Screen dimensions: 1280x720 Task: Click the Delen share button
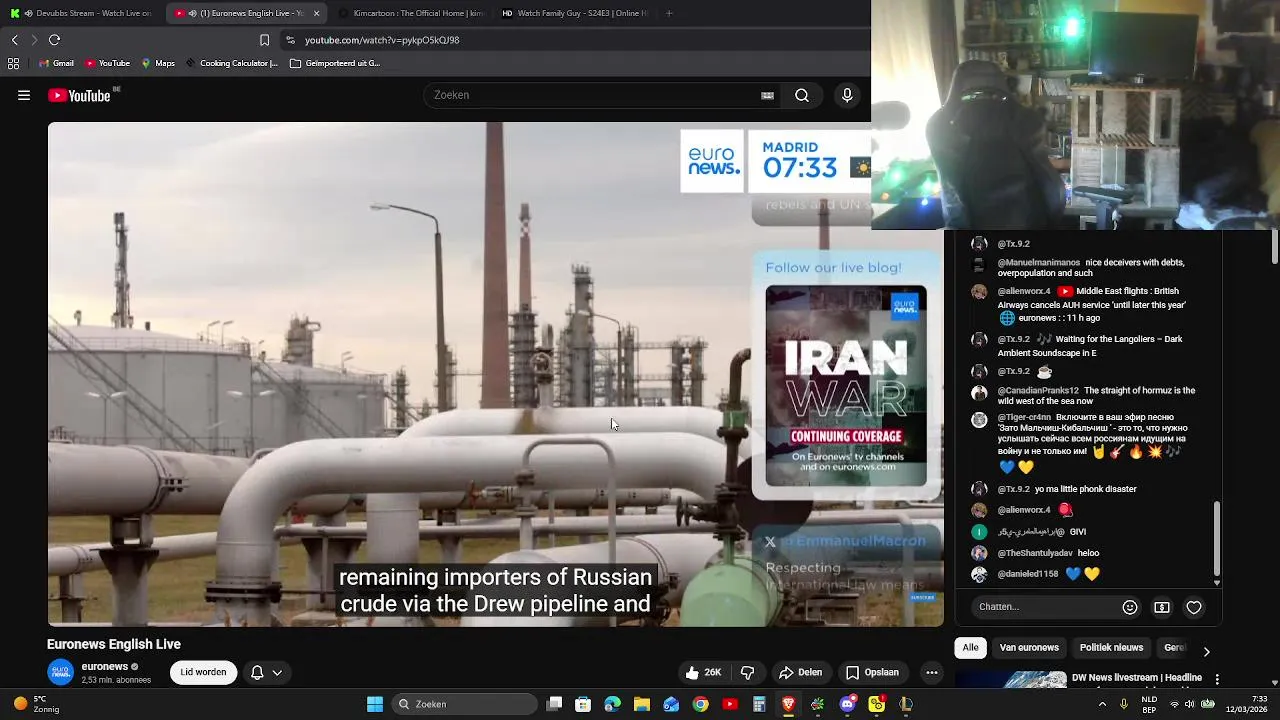(801, 672)
